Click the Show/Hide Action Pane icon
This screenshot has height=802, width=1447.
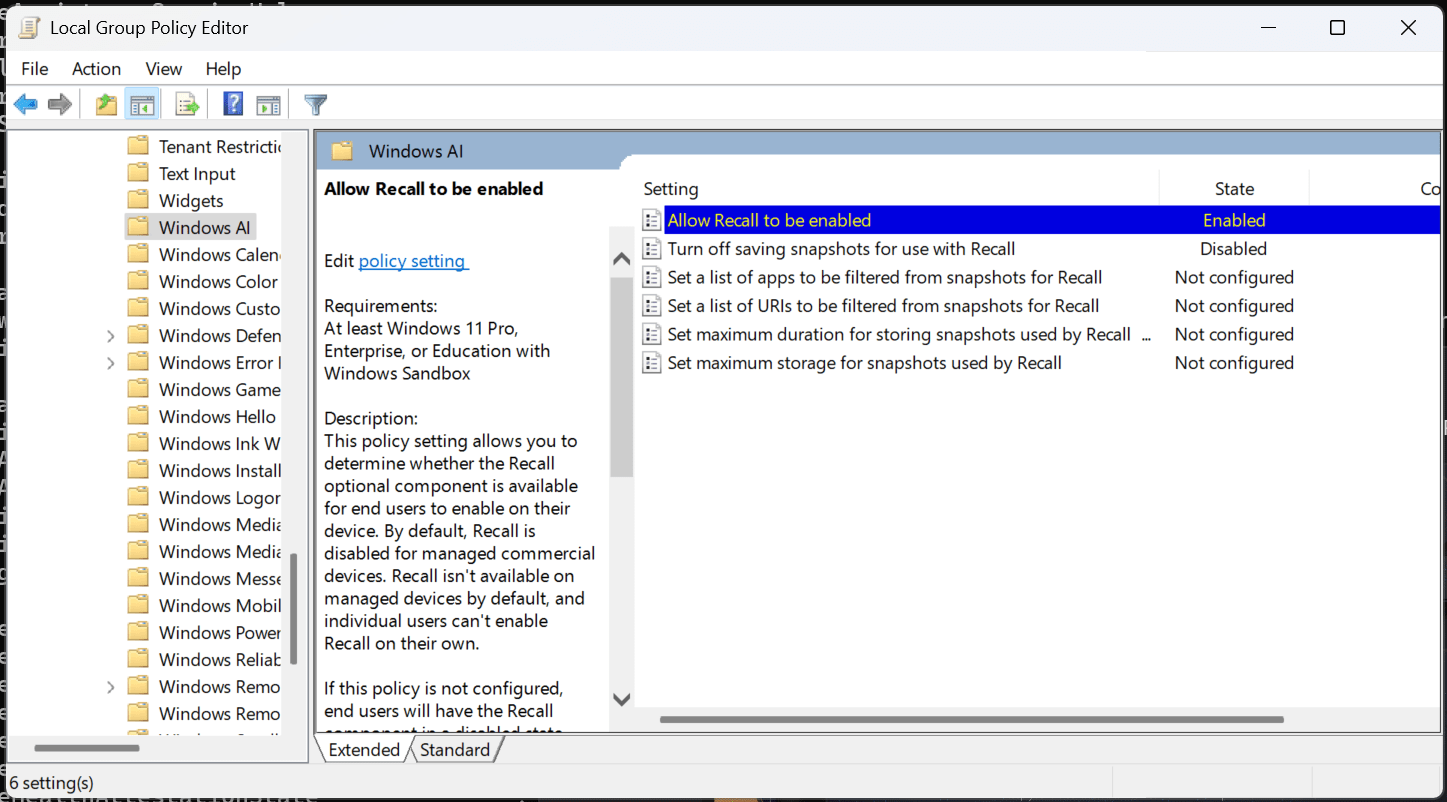pyautogui.click(x=268, y=104)
